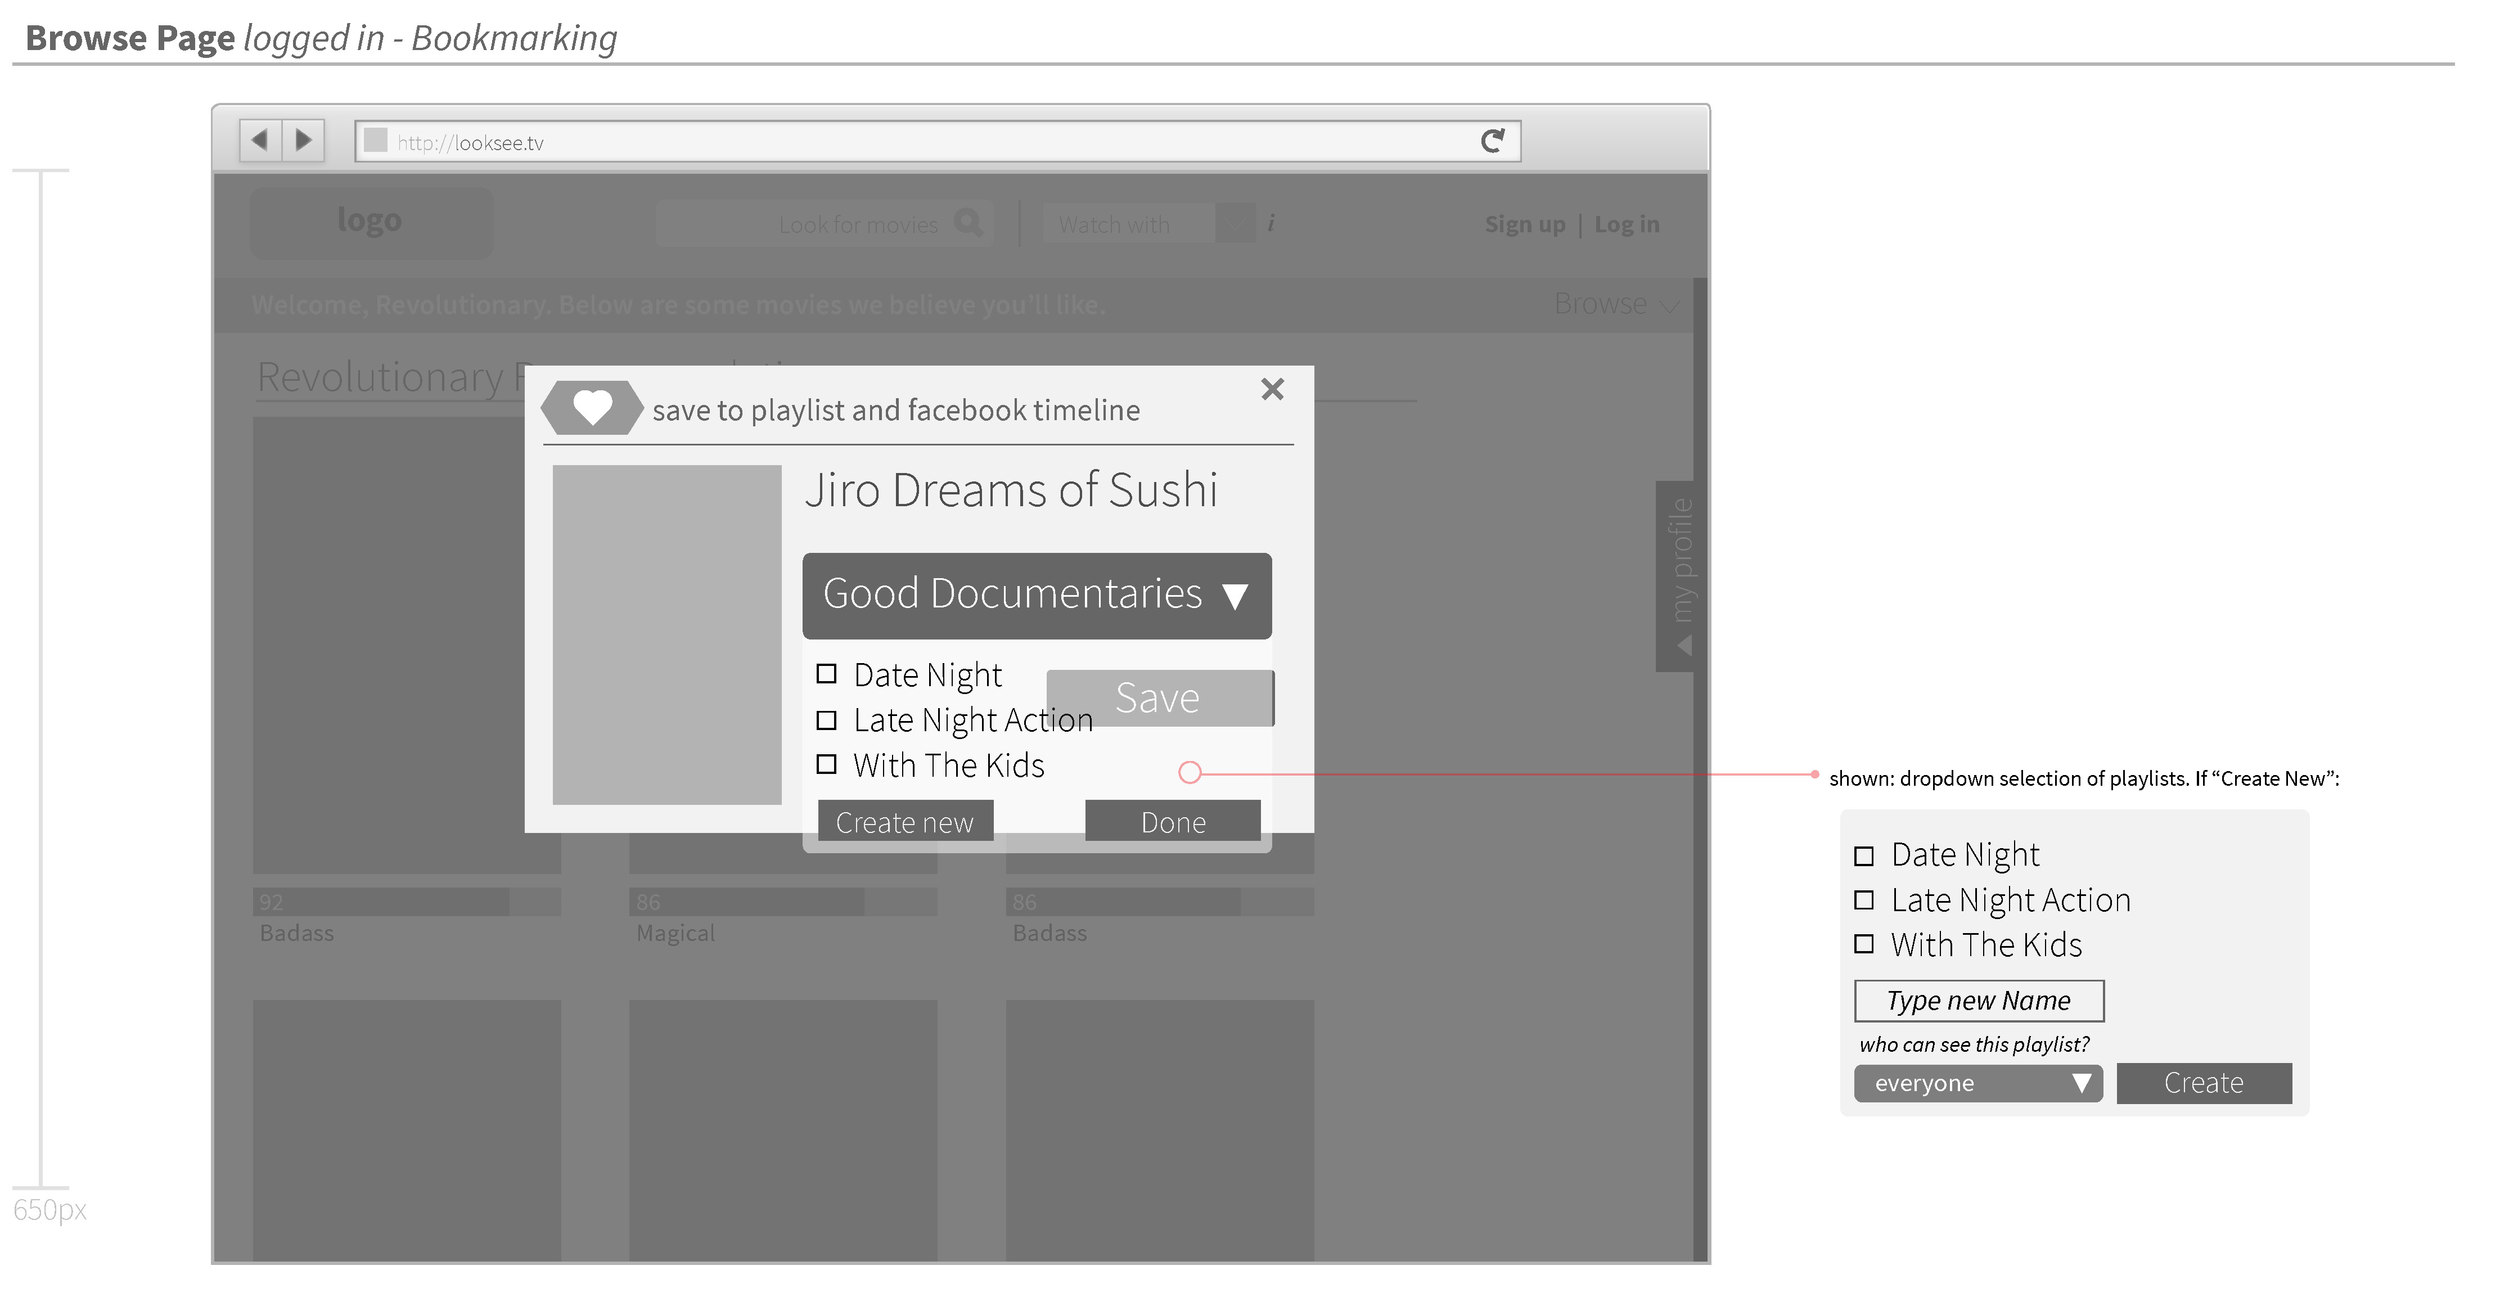Click the page's vertical scrollbar
This screenshot has width=2500, height=1297.
click(x=1700, y=770)
